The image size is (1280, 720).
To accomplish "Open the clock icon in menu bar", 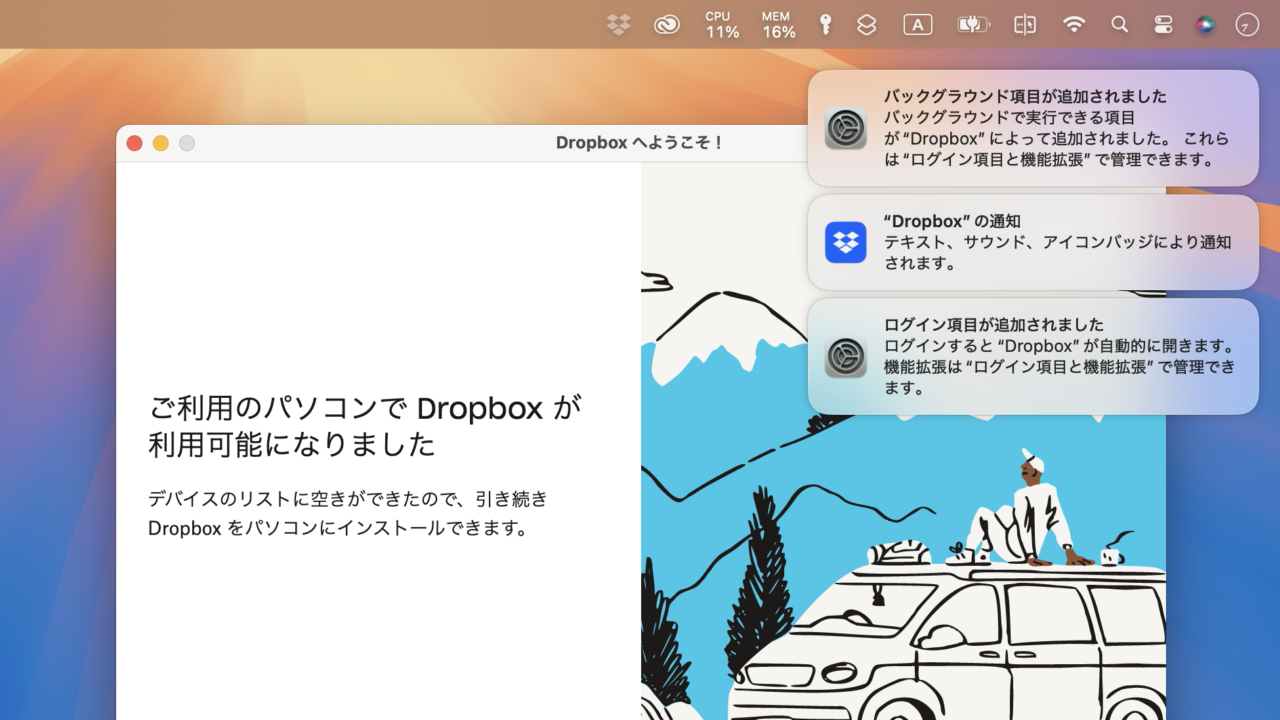I will (1247, 25).
